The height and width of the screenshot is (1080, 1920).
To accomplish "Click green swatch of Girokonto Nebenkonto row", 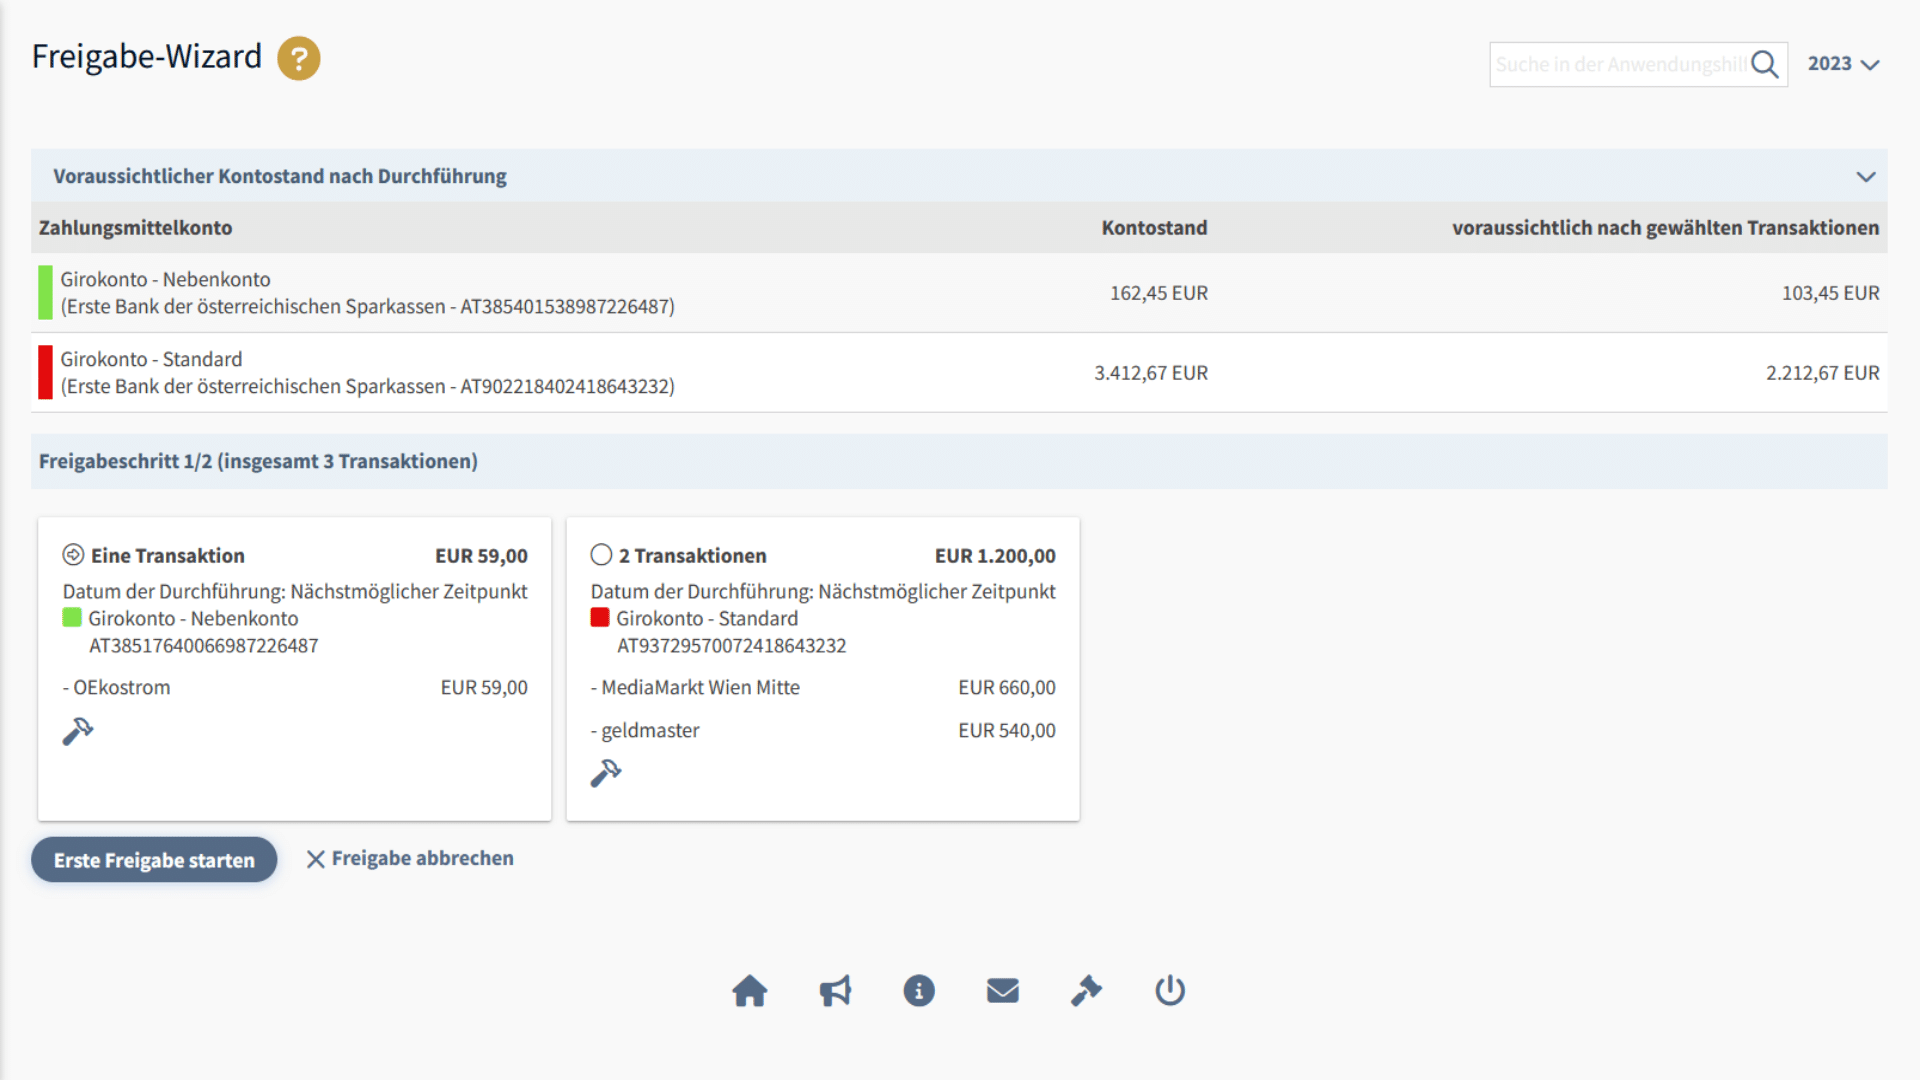I will pos(45,293).
